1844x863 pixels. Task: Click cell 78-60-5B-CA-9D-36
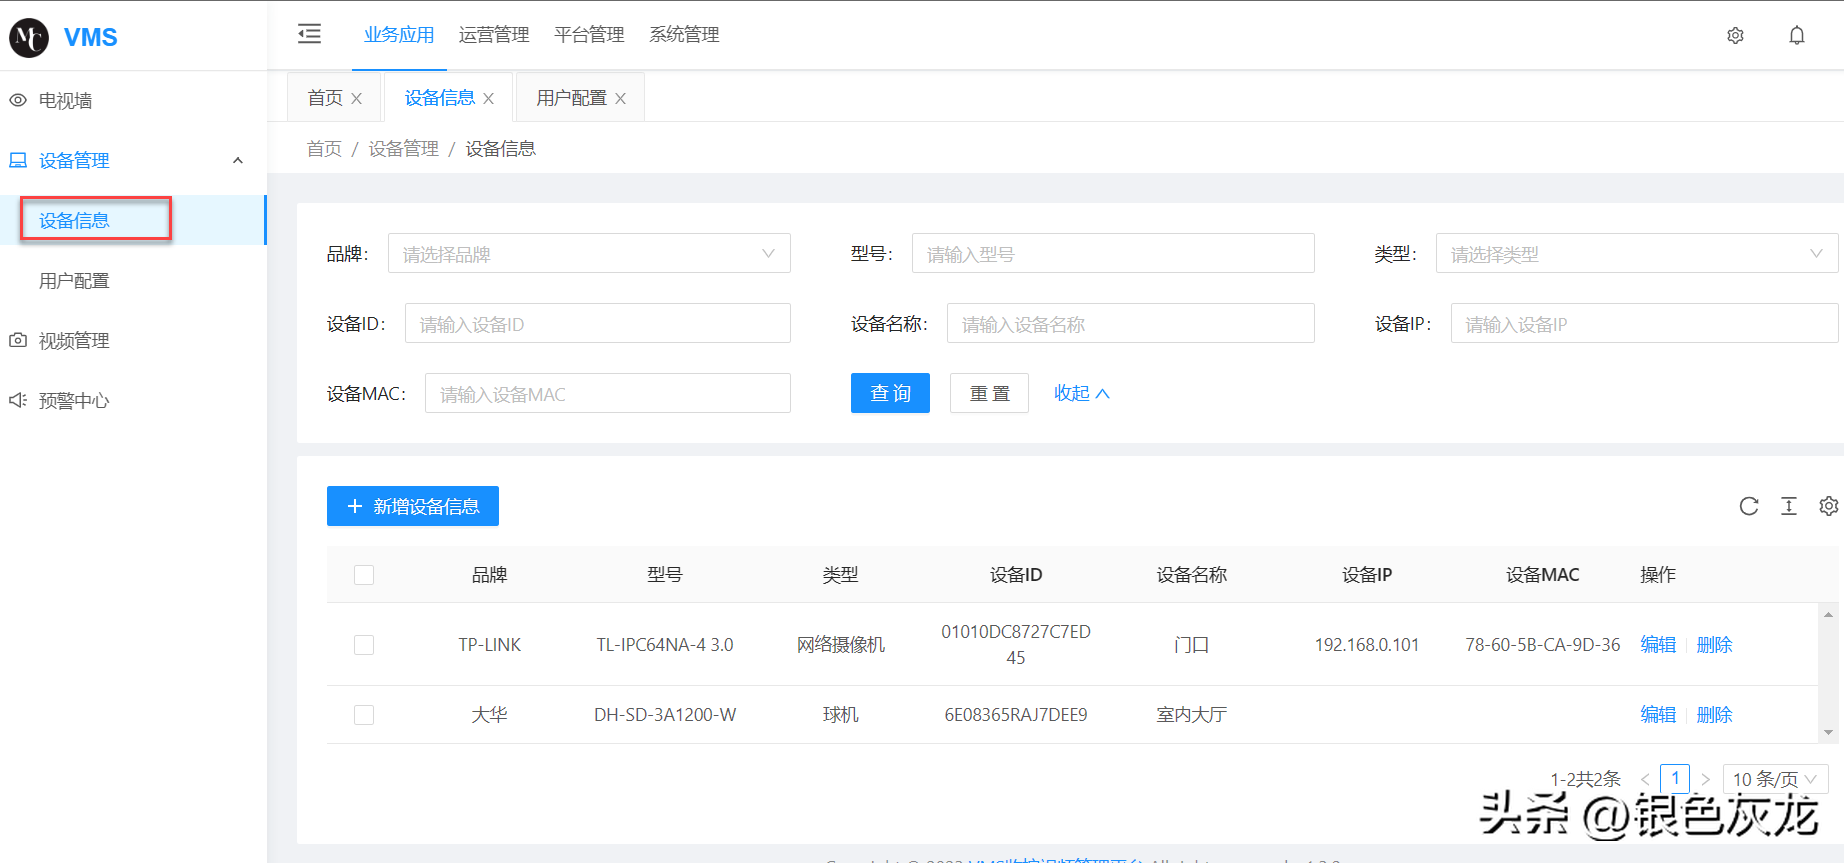[1543, 645]
